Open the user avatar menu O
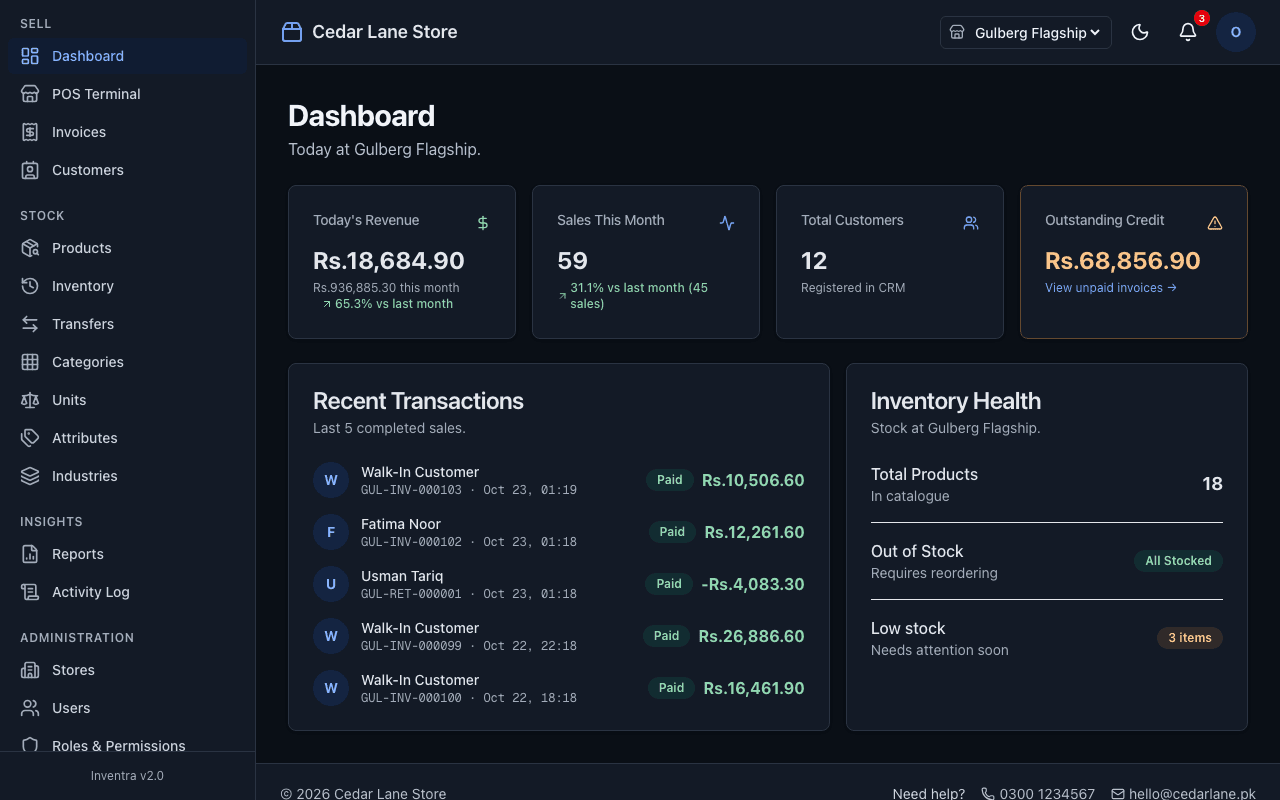Image resolution: width=1280 pixels, height=800 pixels. 1236,32
